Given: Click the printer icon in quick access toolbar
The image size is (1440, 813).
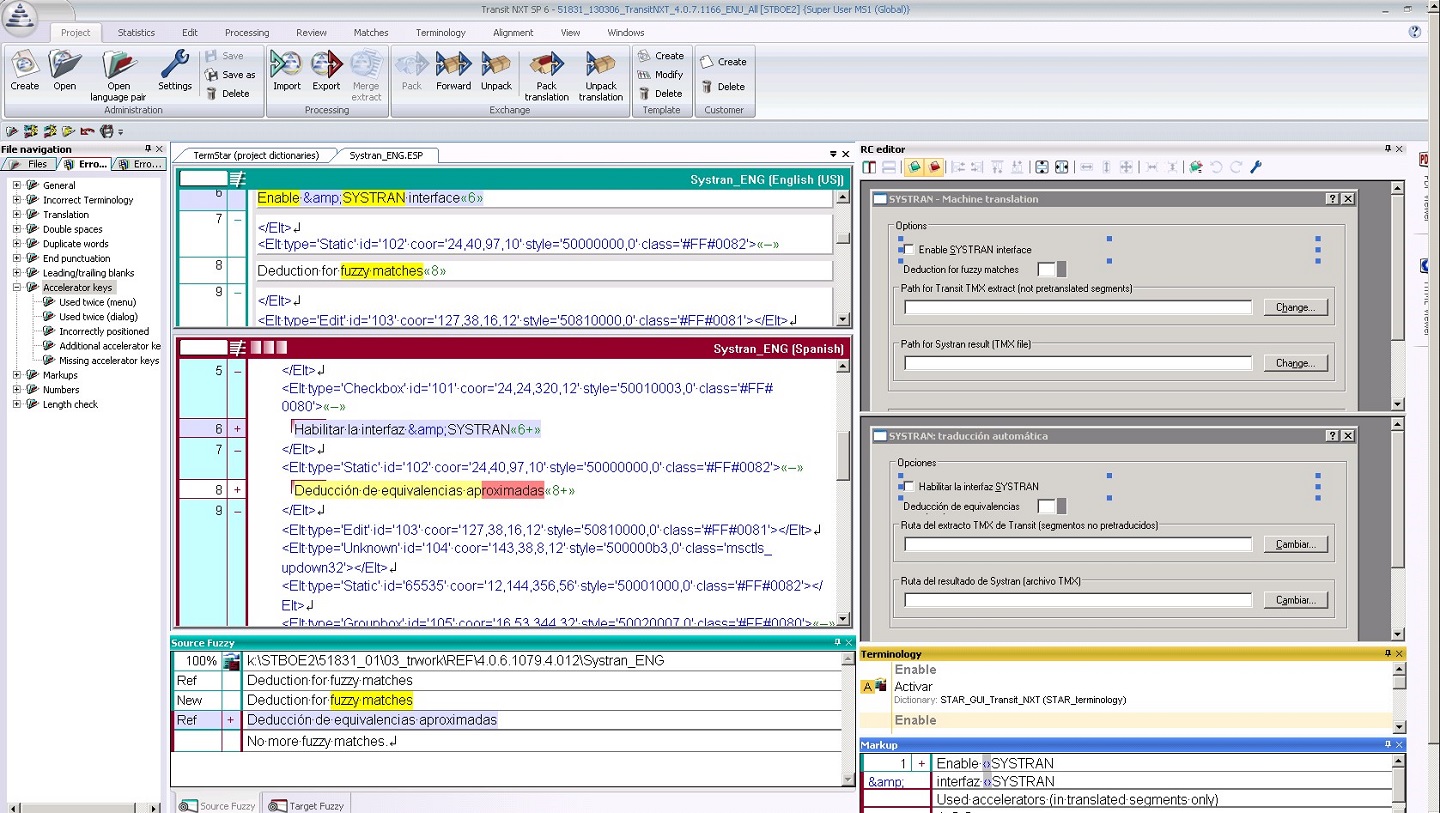Looking at the screenshot, I should (106, 131).
